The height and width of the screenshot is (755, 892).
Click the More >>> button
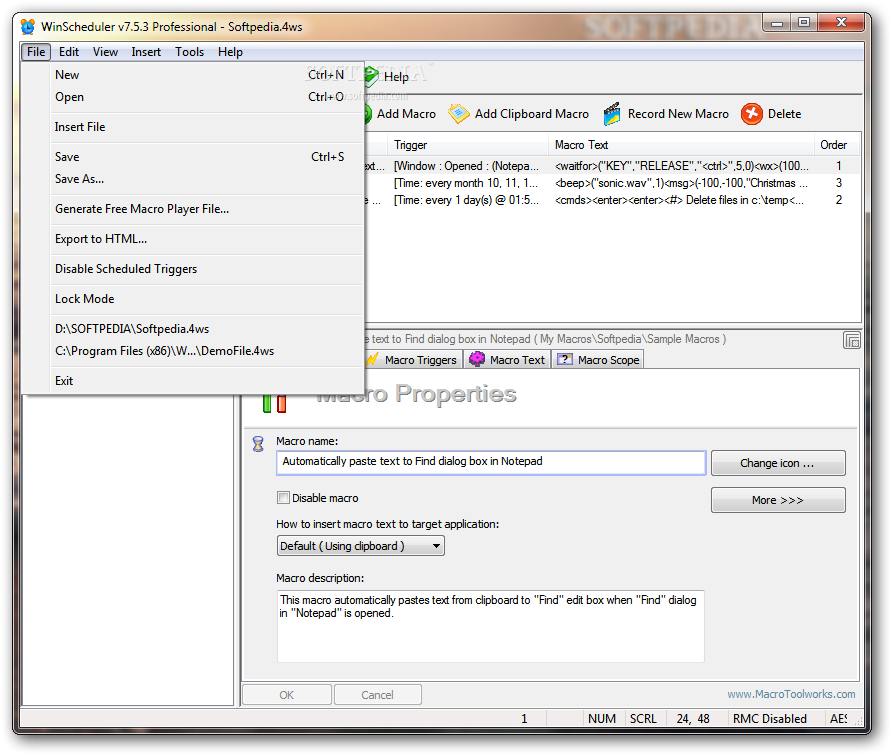click(x=778, y=500)
